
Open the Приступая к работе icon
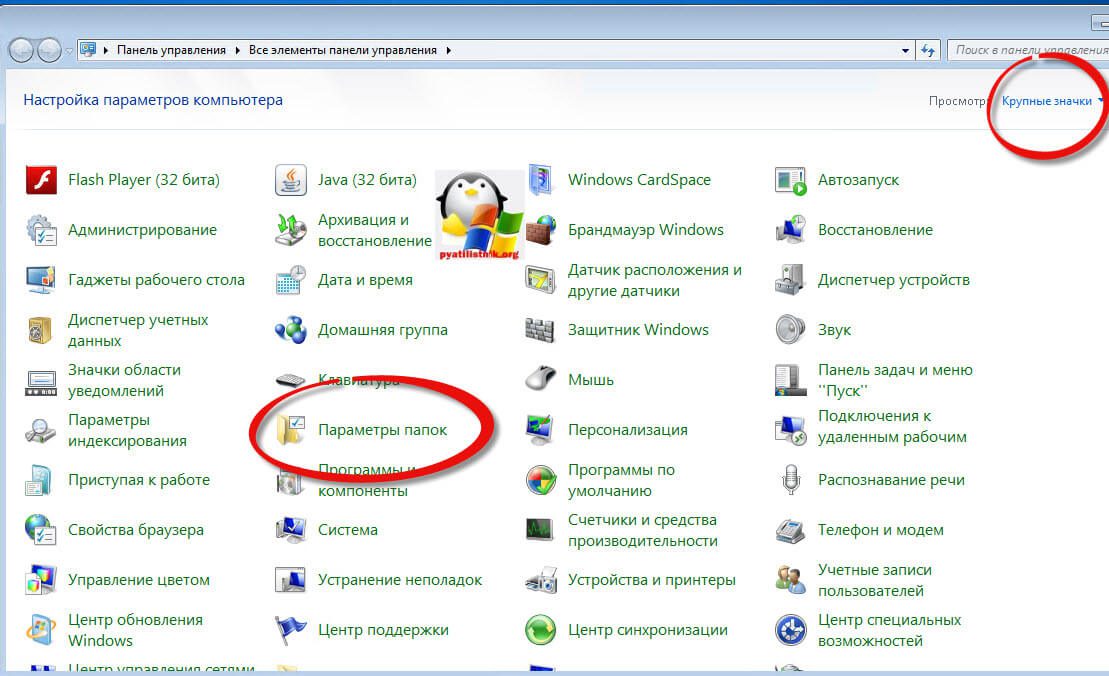41,480
